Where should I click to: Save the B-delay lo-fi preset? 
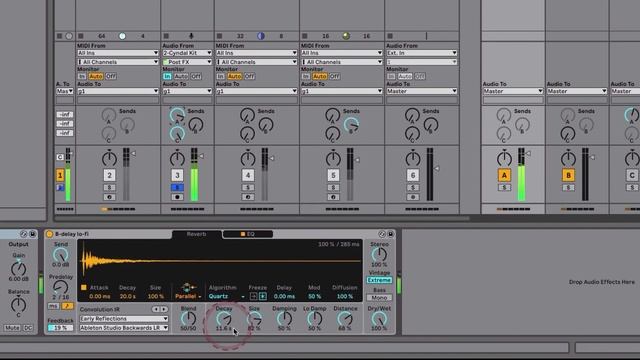coord(391,234)
